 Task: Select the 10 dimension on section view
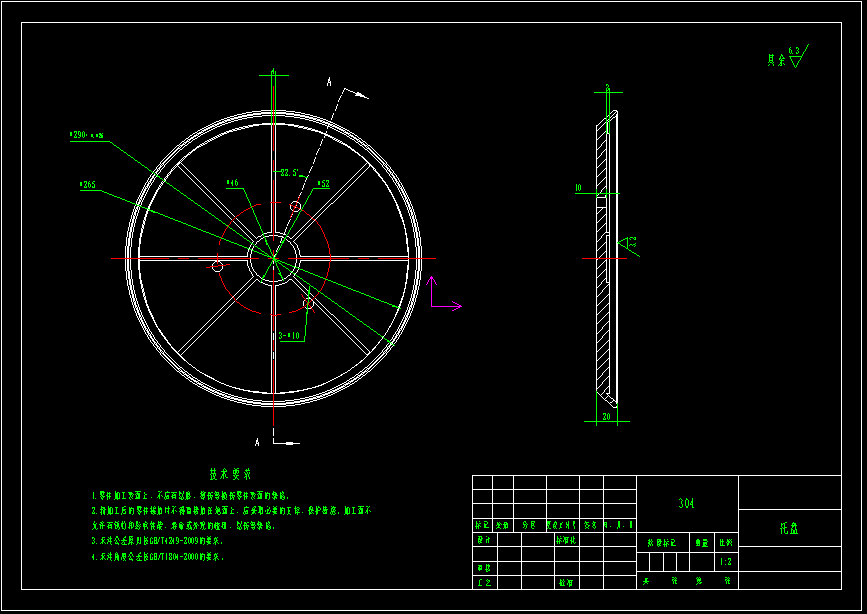[x=578, y=188]
